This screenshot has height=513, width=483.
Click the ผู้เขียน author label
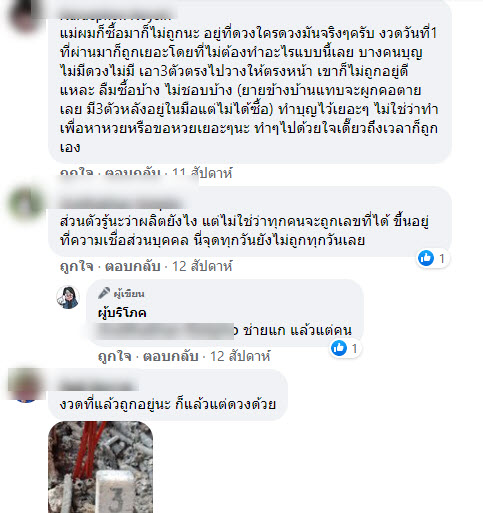coord(129,294)
